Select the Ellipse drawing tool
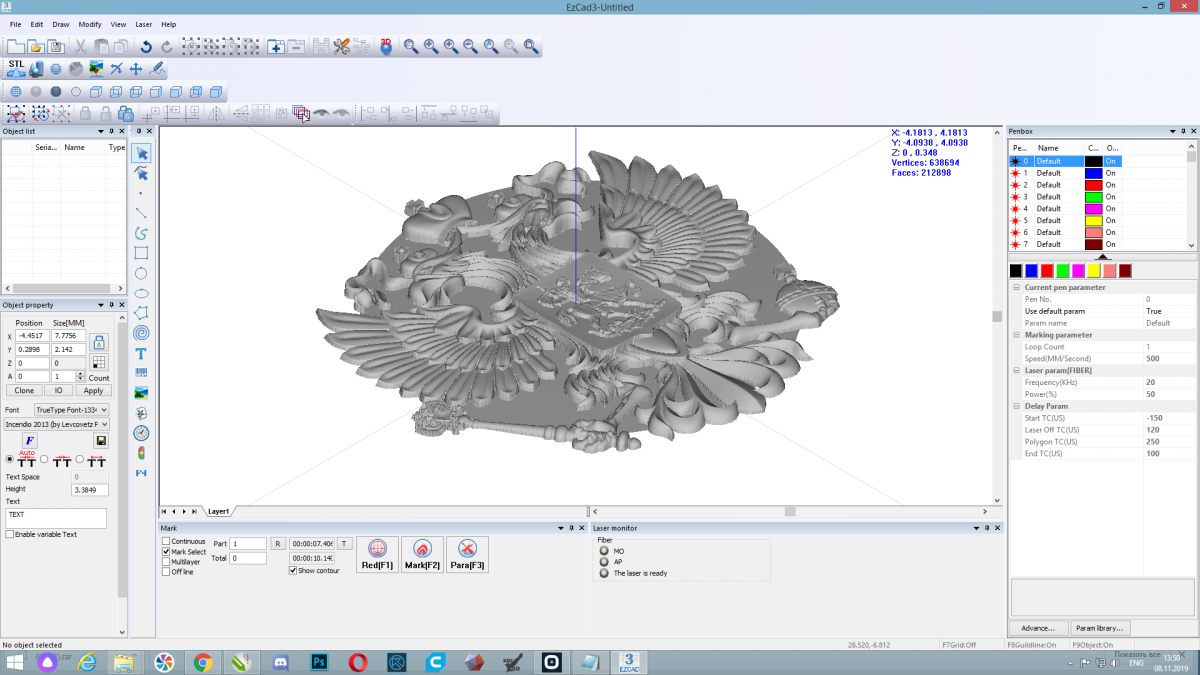 coord(142,293)
